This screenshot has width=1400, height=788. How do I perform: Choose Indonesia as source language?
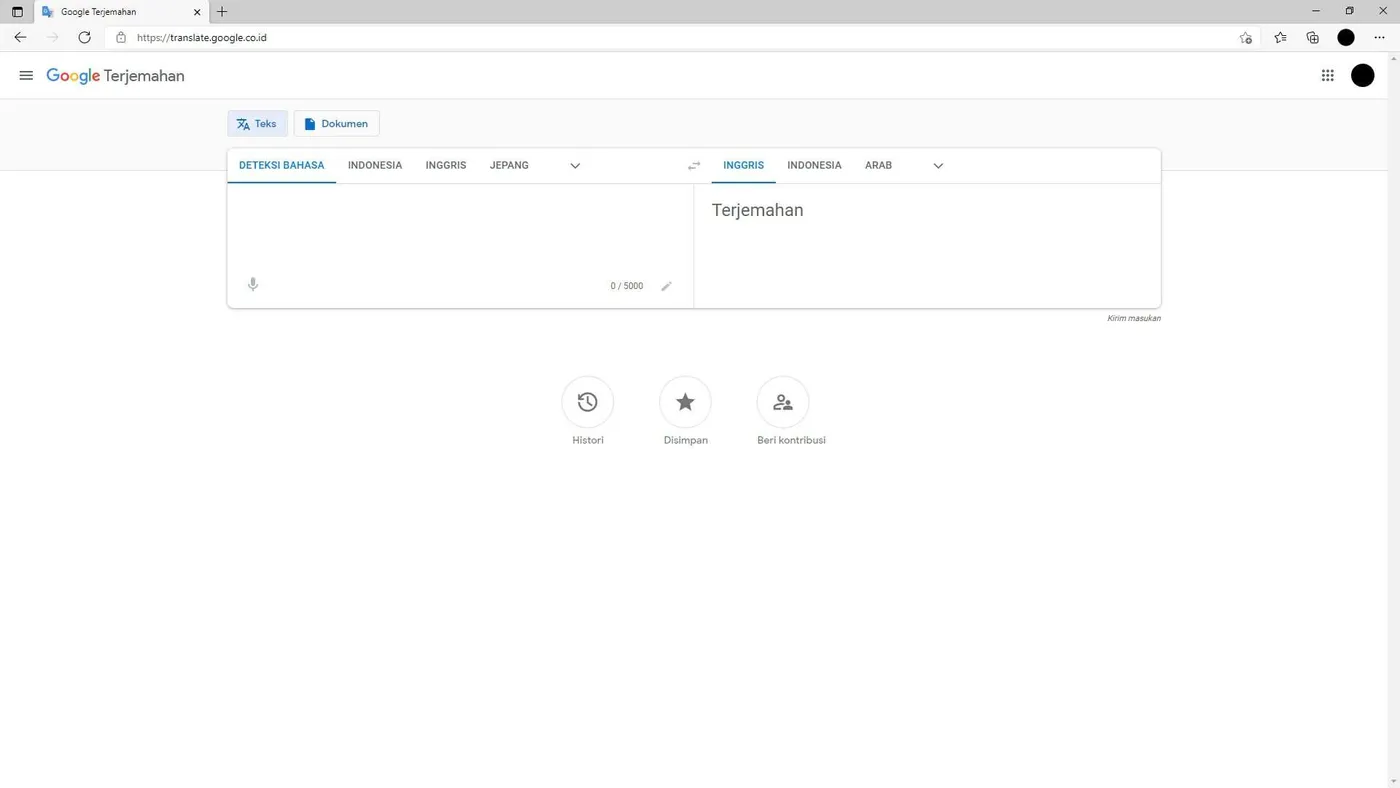pos(375,166)
